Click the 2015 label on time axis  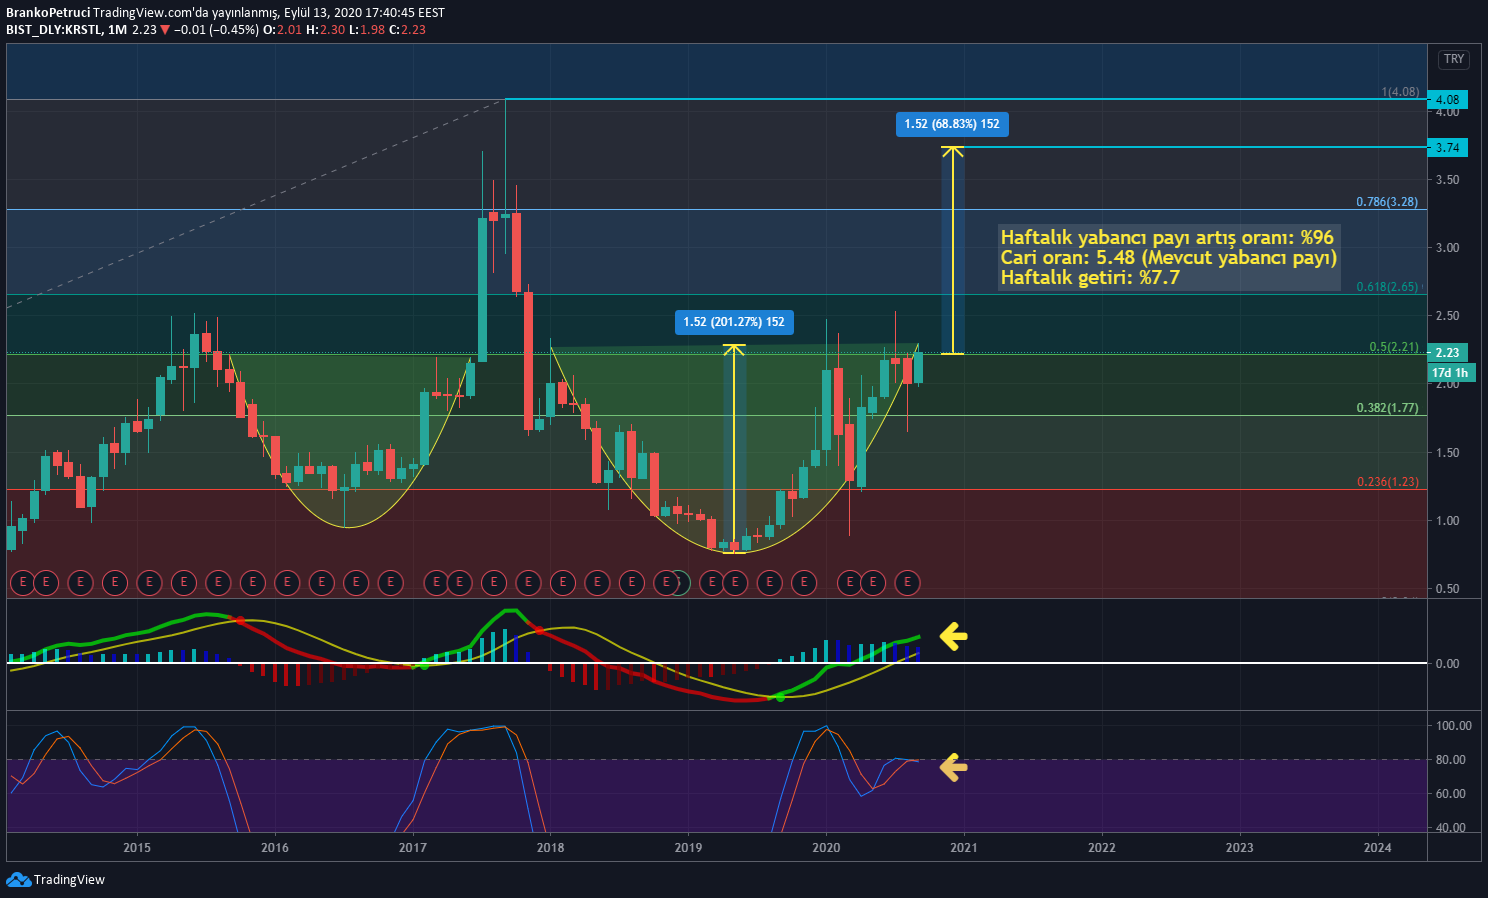137,848
